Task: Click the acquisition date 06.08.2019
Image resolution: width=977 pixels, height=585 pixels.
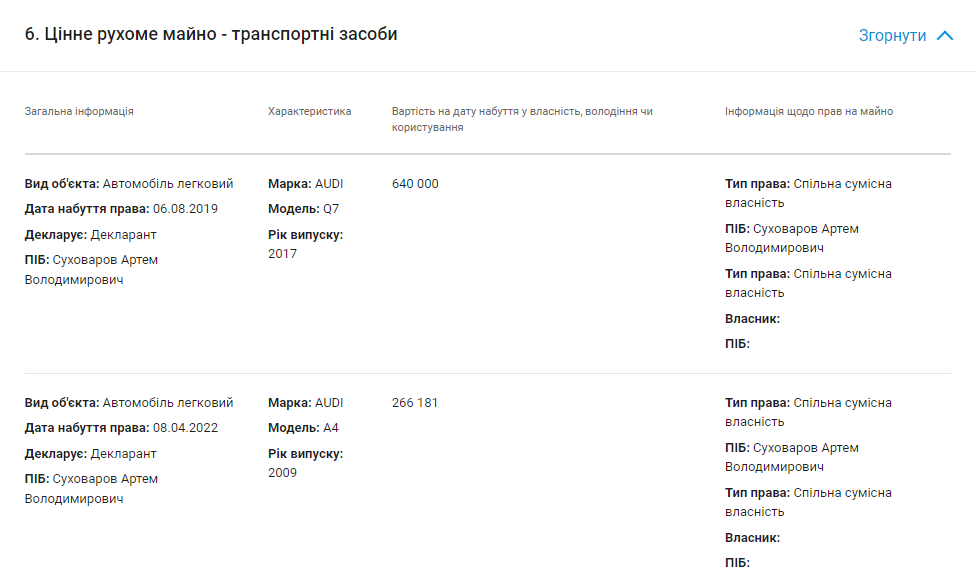Action: click(185, 209)
